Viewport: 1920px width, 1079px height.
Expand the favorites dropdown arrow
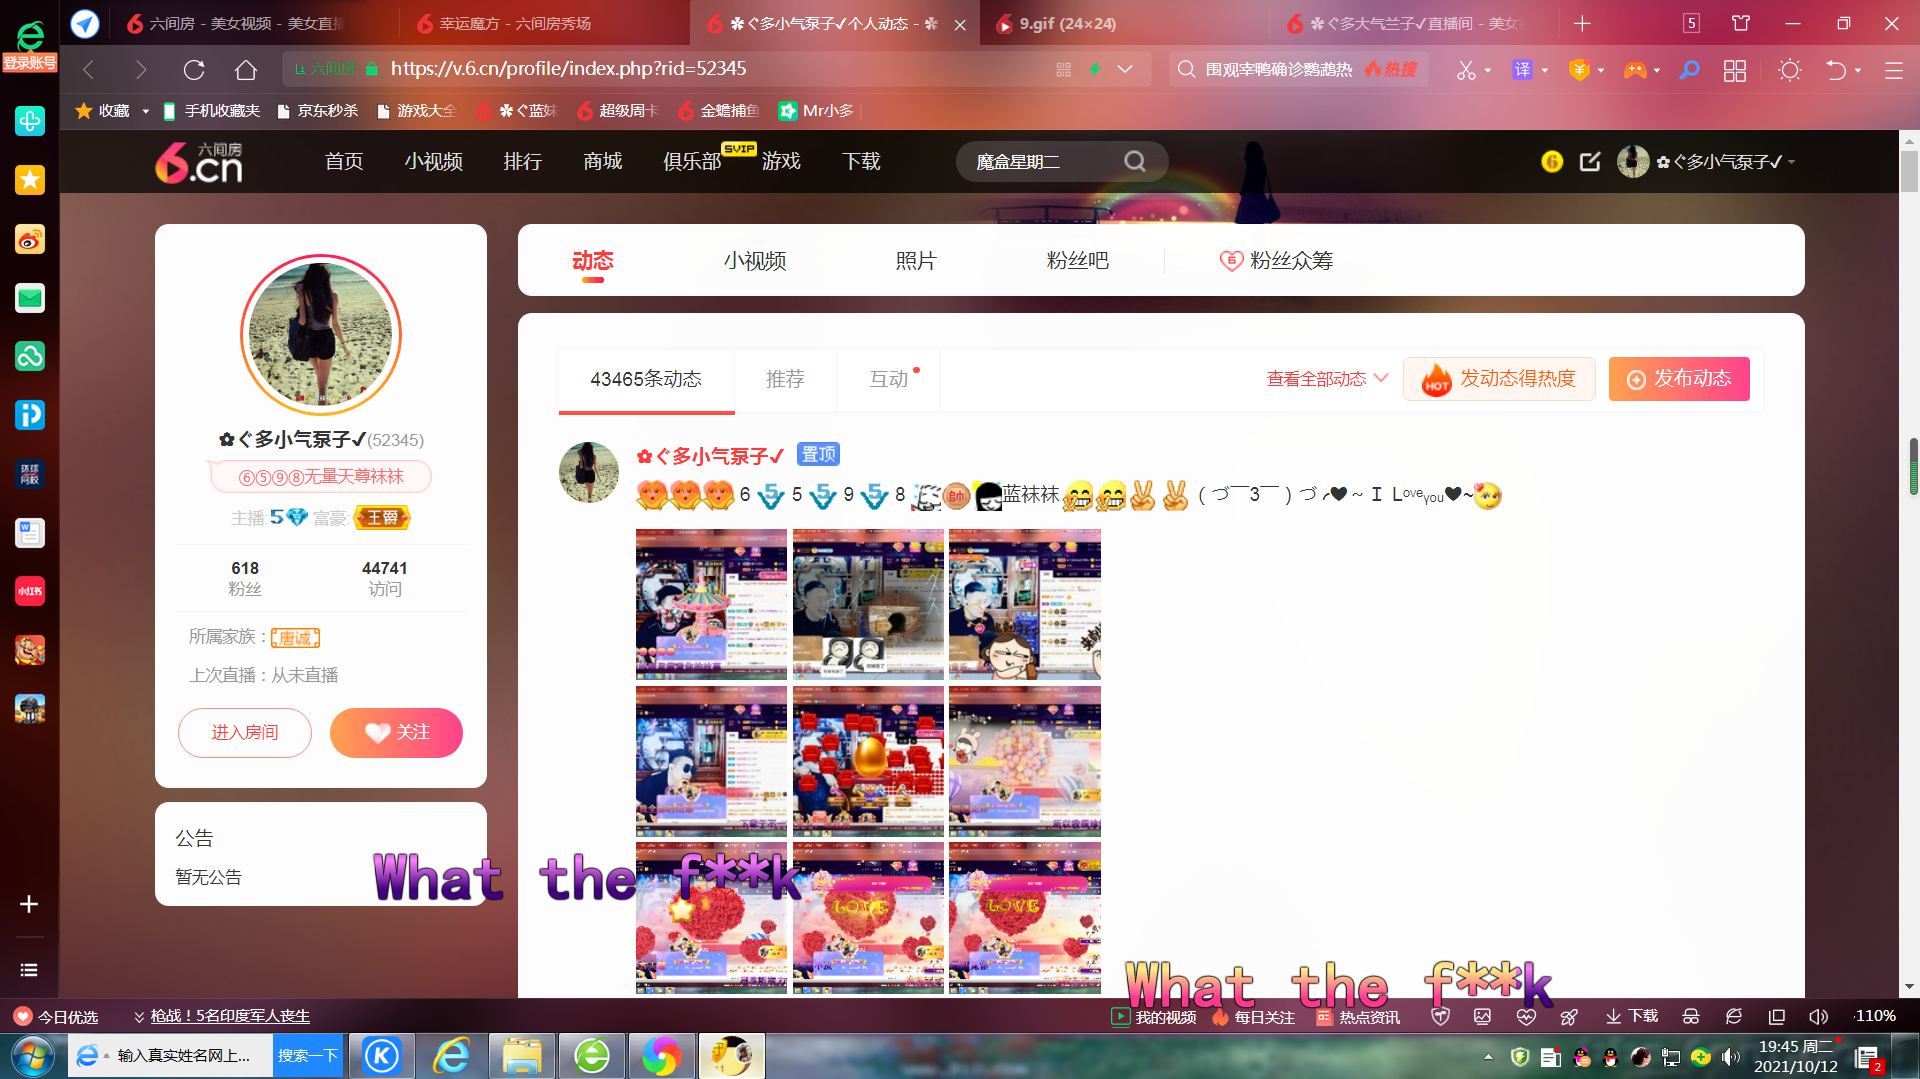coord(145,111)
